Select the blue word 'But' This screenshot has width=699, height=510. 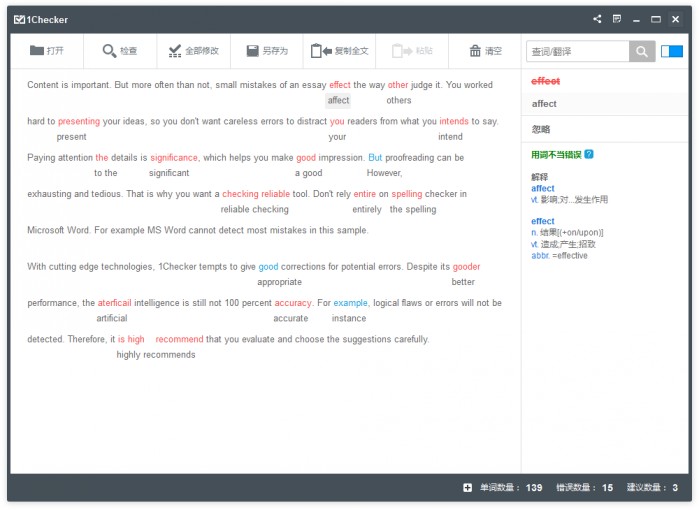click(x=375, y=158)
